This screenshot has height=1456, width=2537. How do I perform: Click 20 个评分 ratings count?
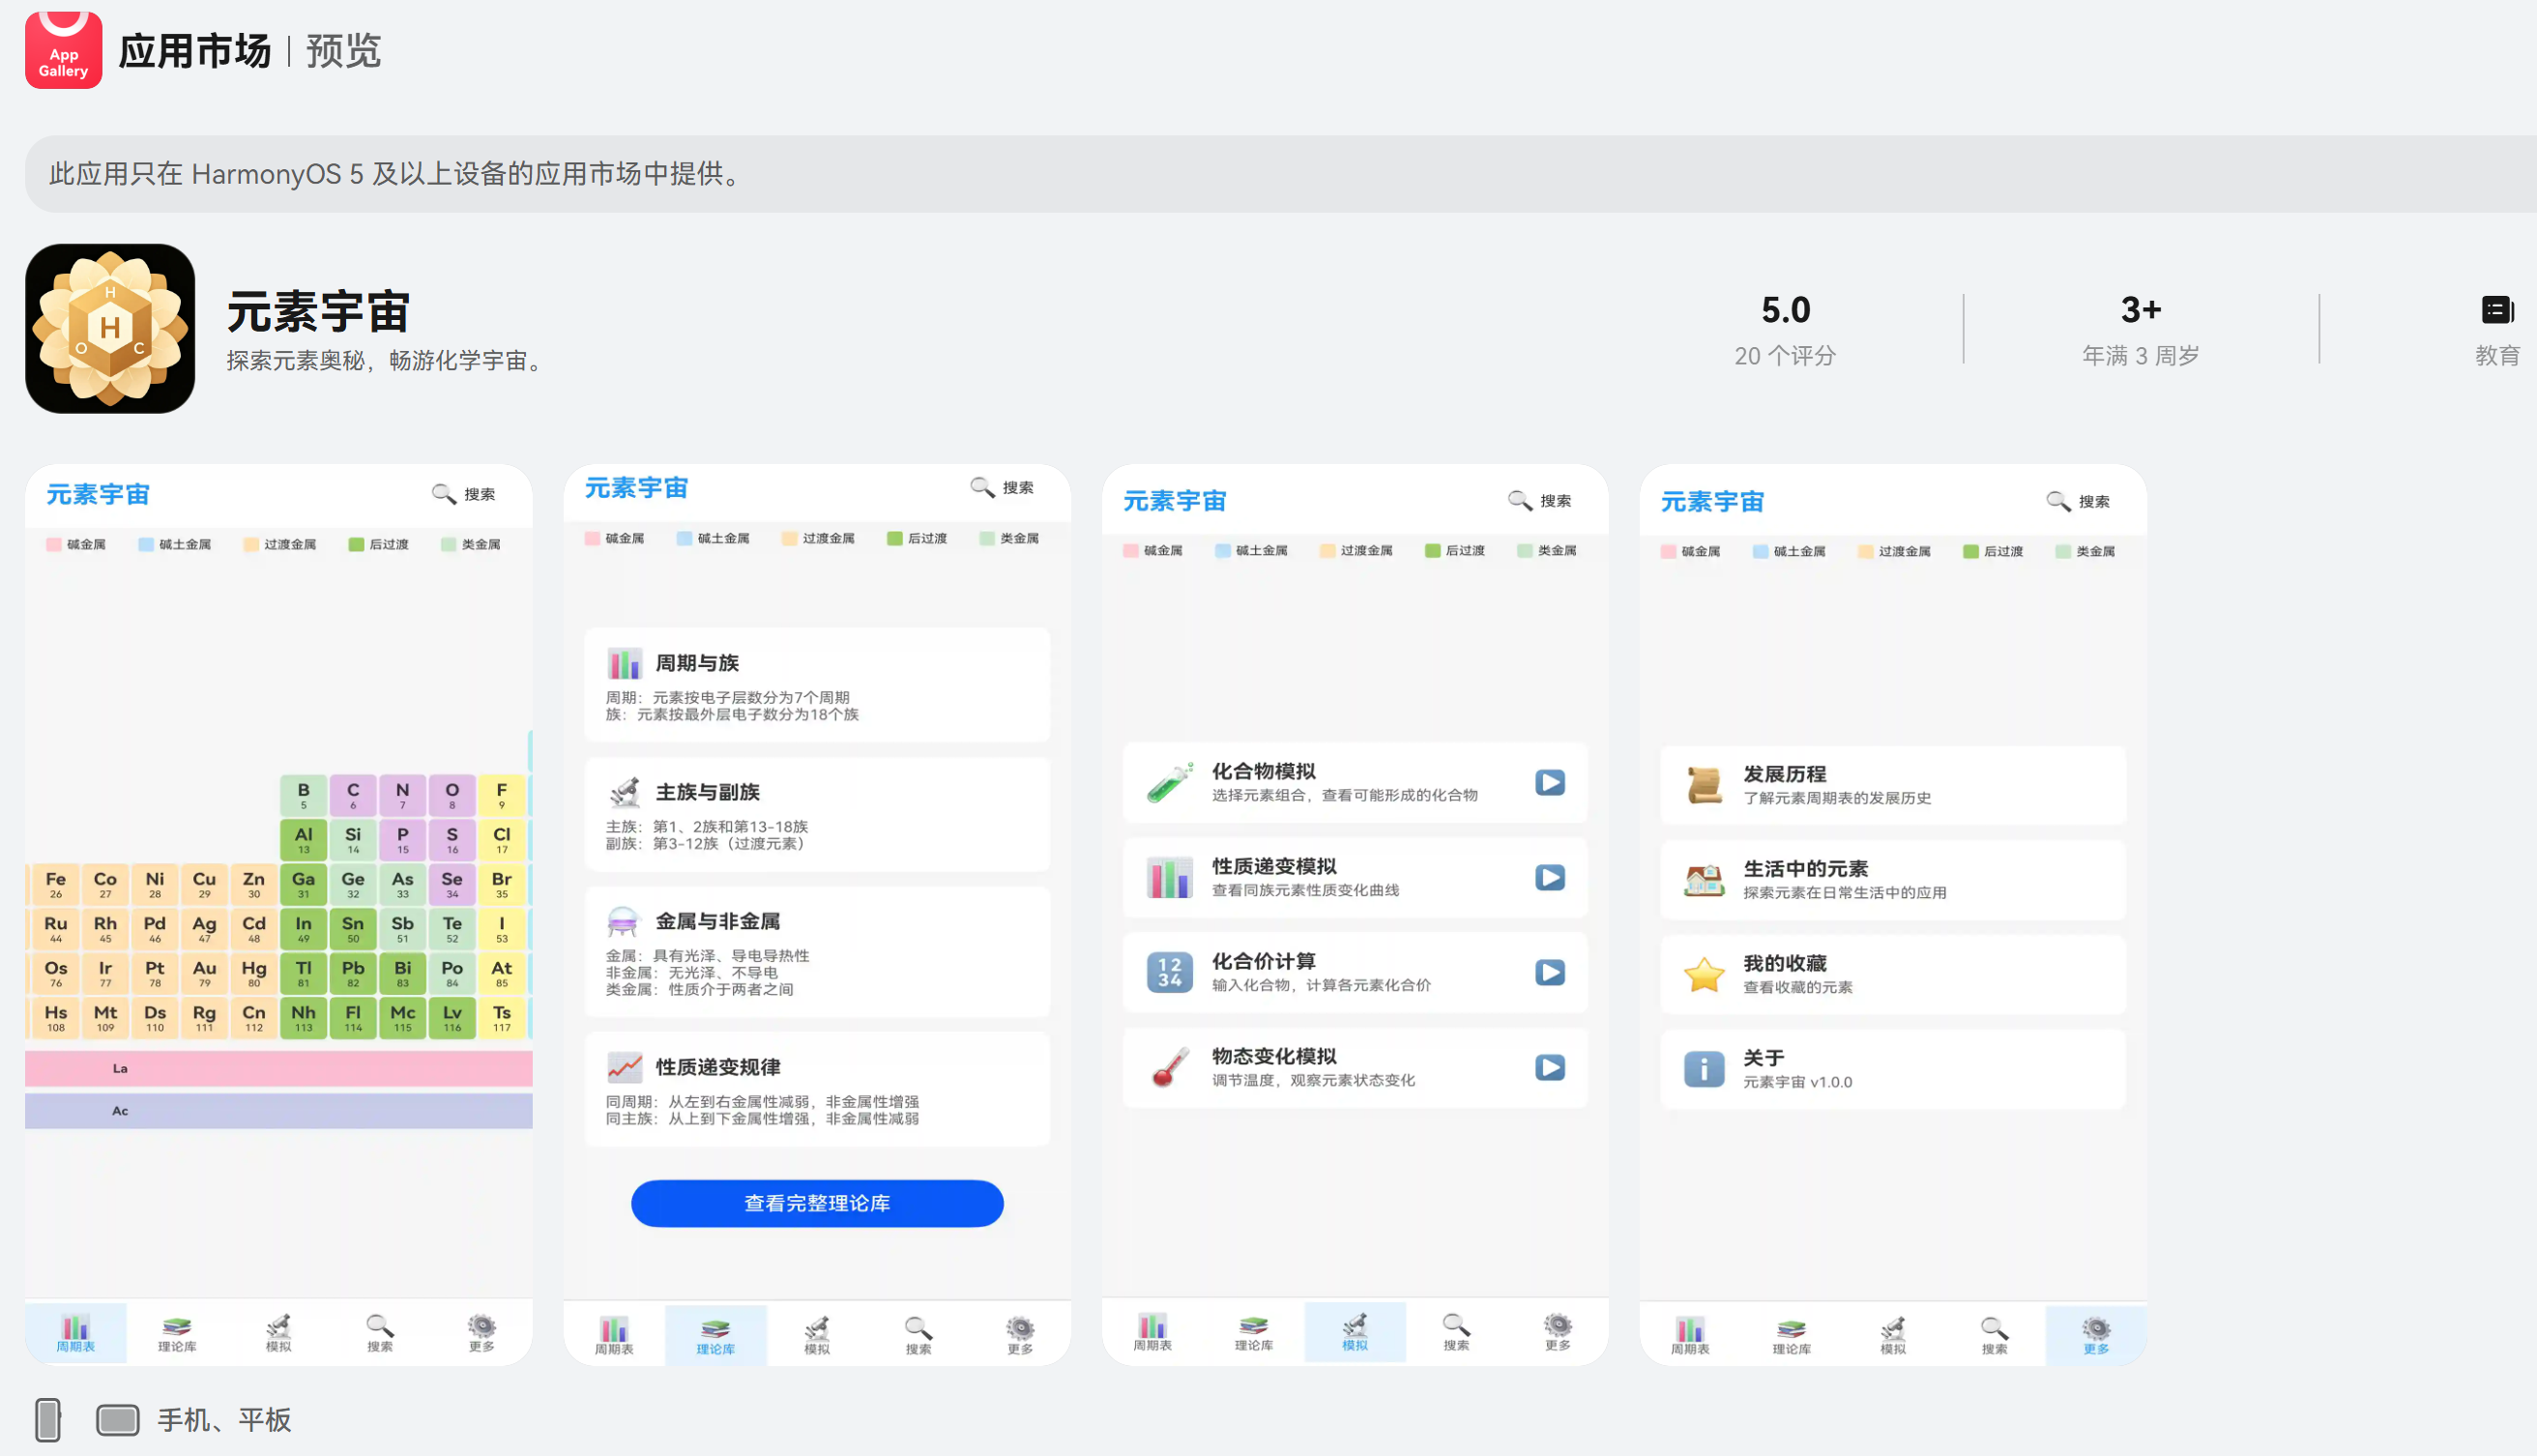(x=1785, y=356)
